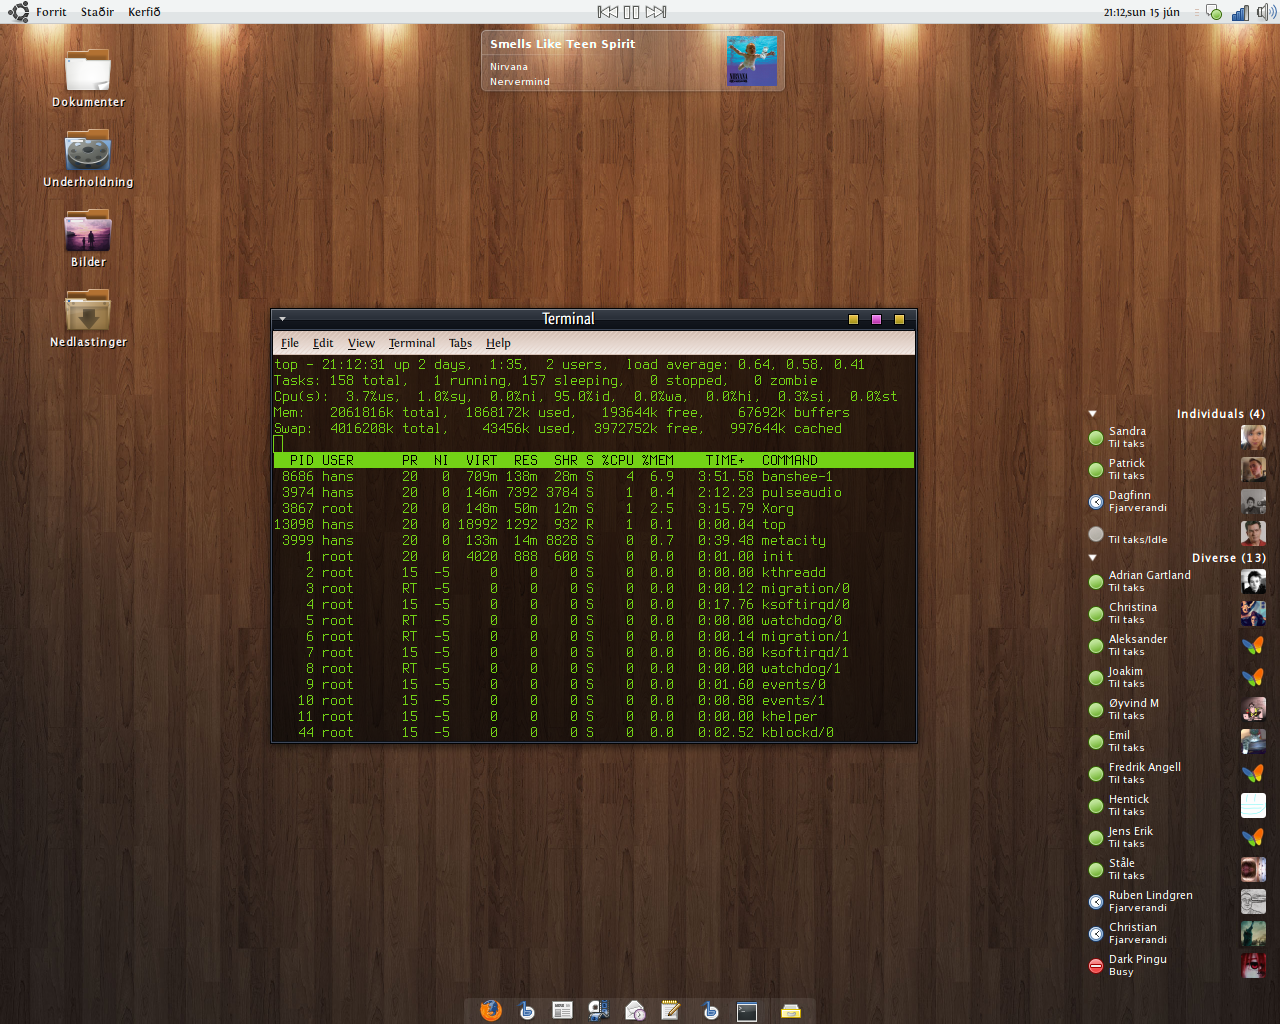Collapse the Individuals contact group
This screenshot has width=1280, height=1024.
coord(1093,413)
